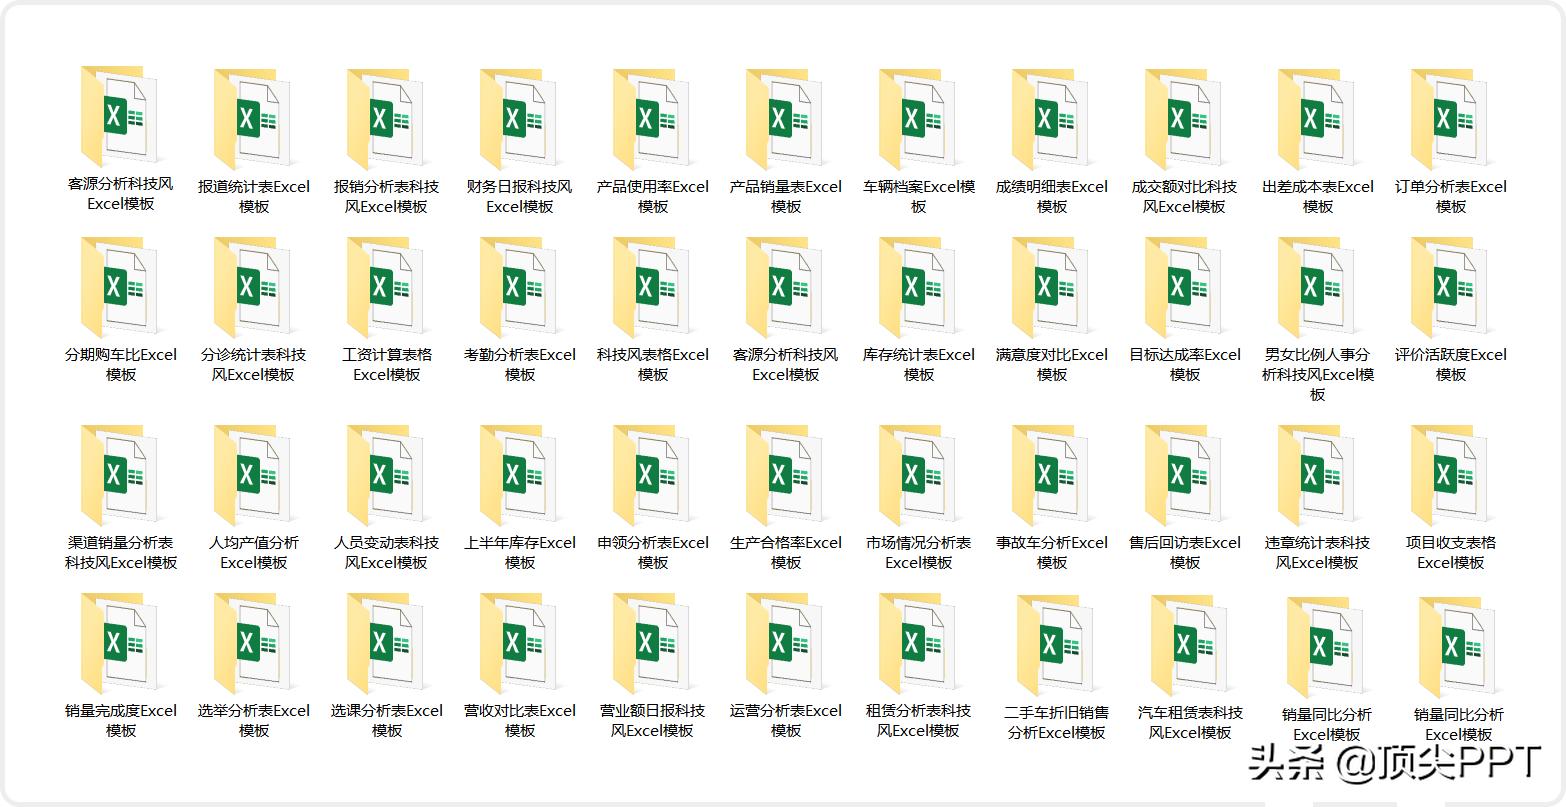Select the 订单分析表Excel模板 folder icon
This screenshot has height=807, width=1566.
pyautogui.click(x=1450, y=118)
